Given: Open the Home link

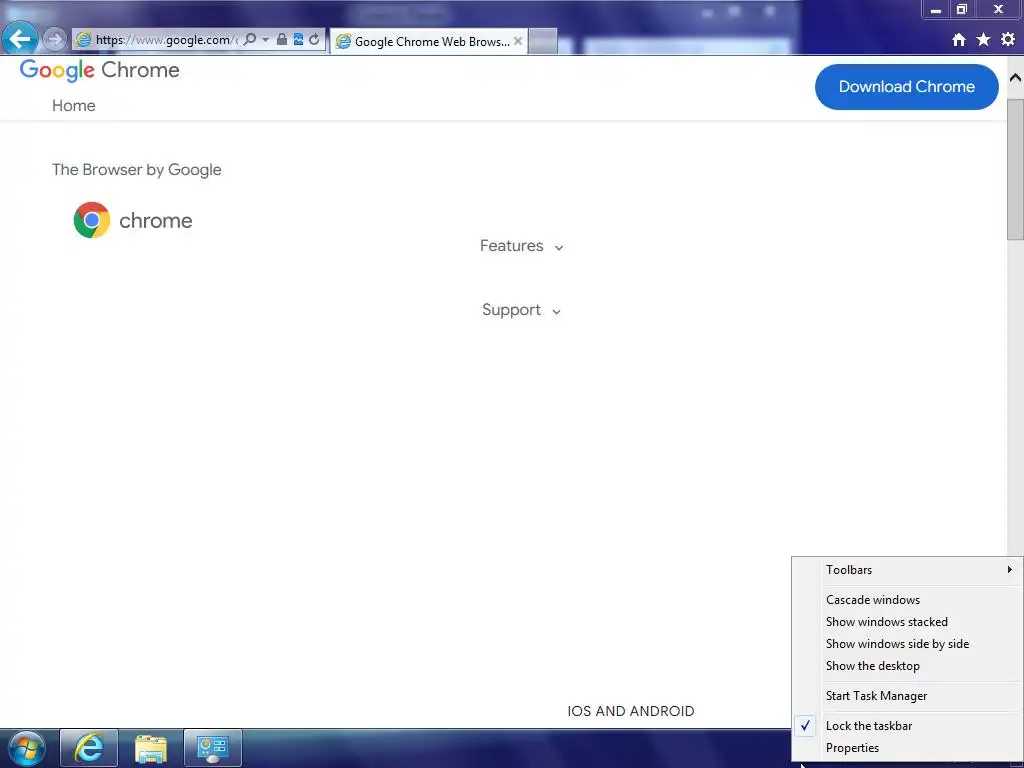Looking at the screenshot, I should [x=74, y=106].
